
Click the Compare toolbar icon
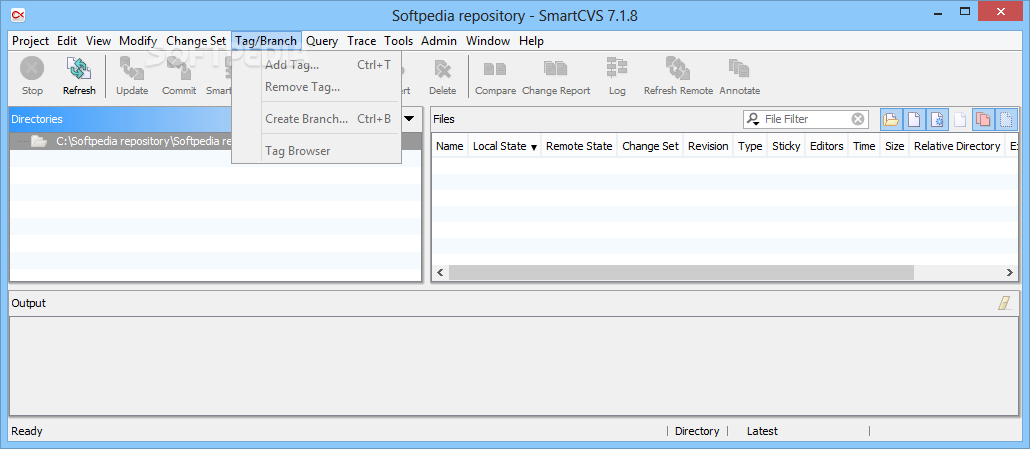495,69
